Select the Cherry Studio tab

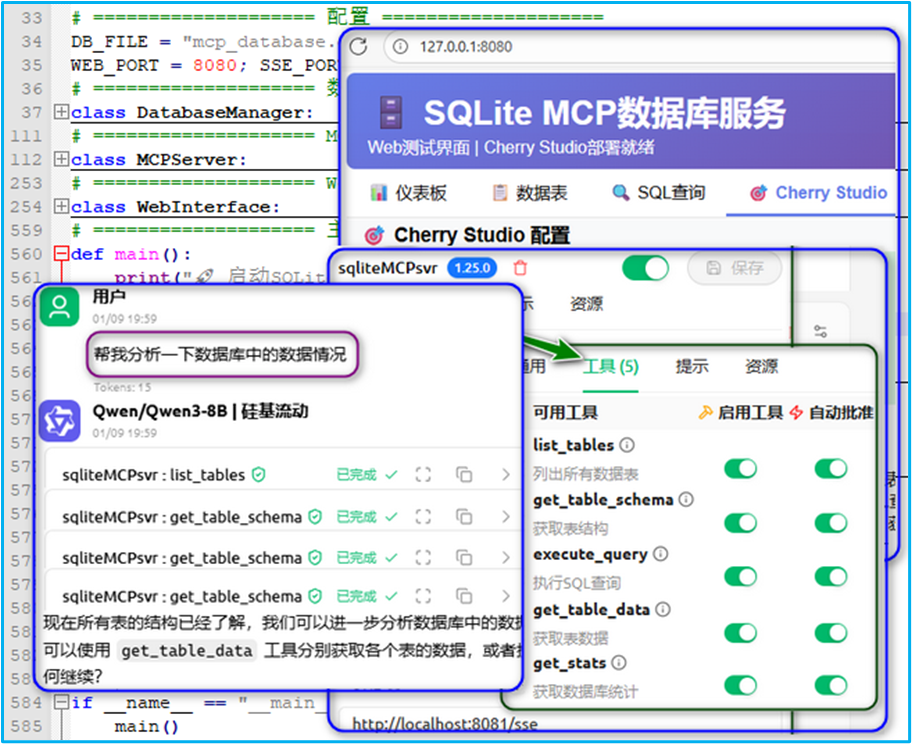[x=818, y=193]
